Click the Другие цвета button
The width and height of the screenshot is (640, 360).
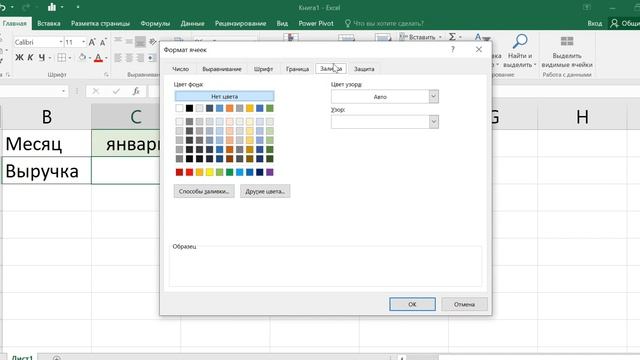pos(265,191)
